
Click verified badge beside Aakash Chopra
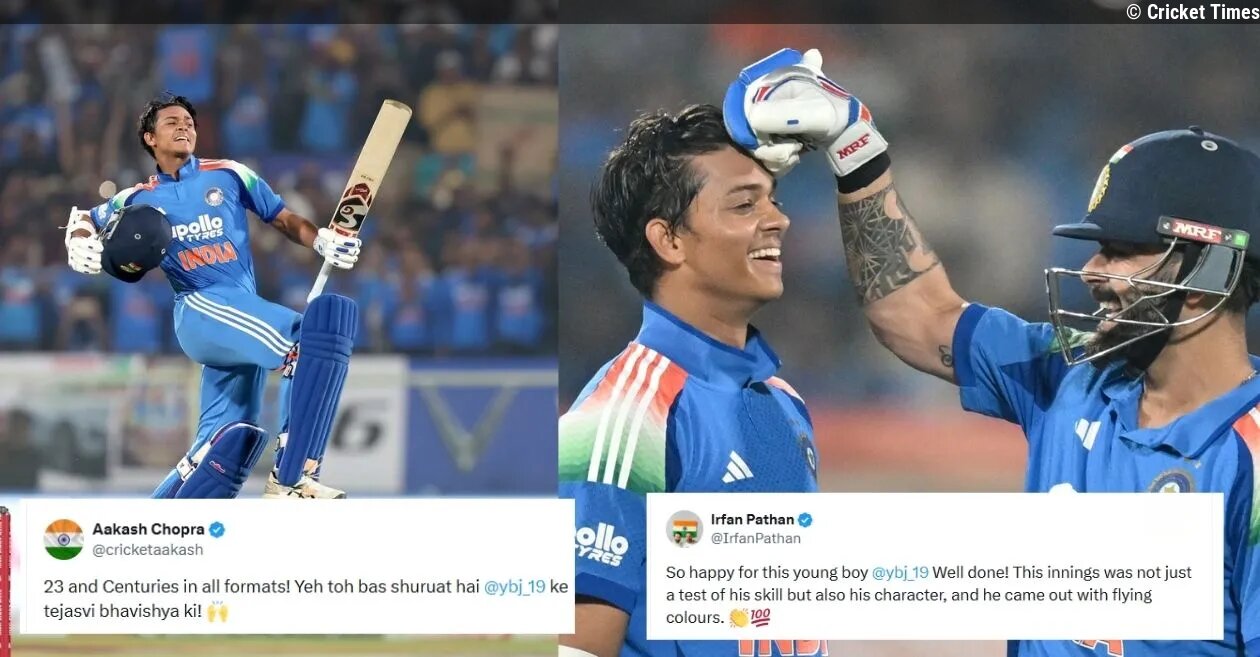click(x=217, y=529)
